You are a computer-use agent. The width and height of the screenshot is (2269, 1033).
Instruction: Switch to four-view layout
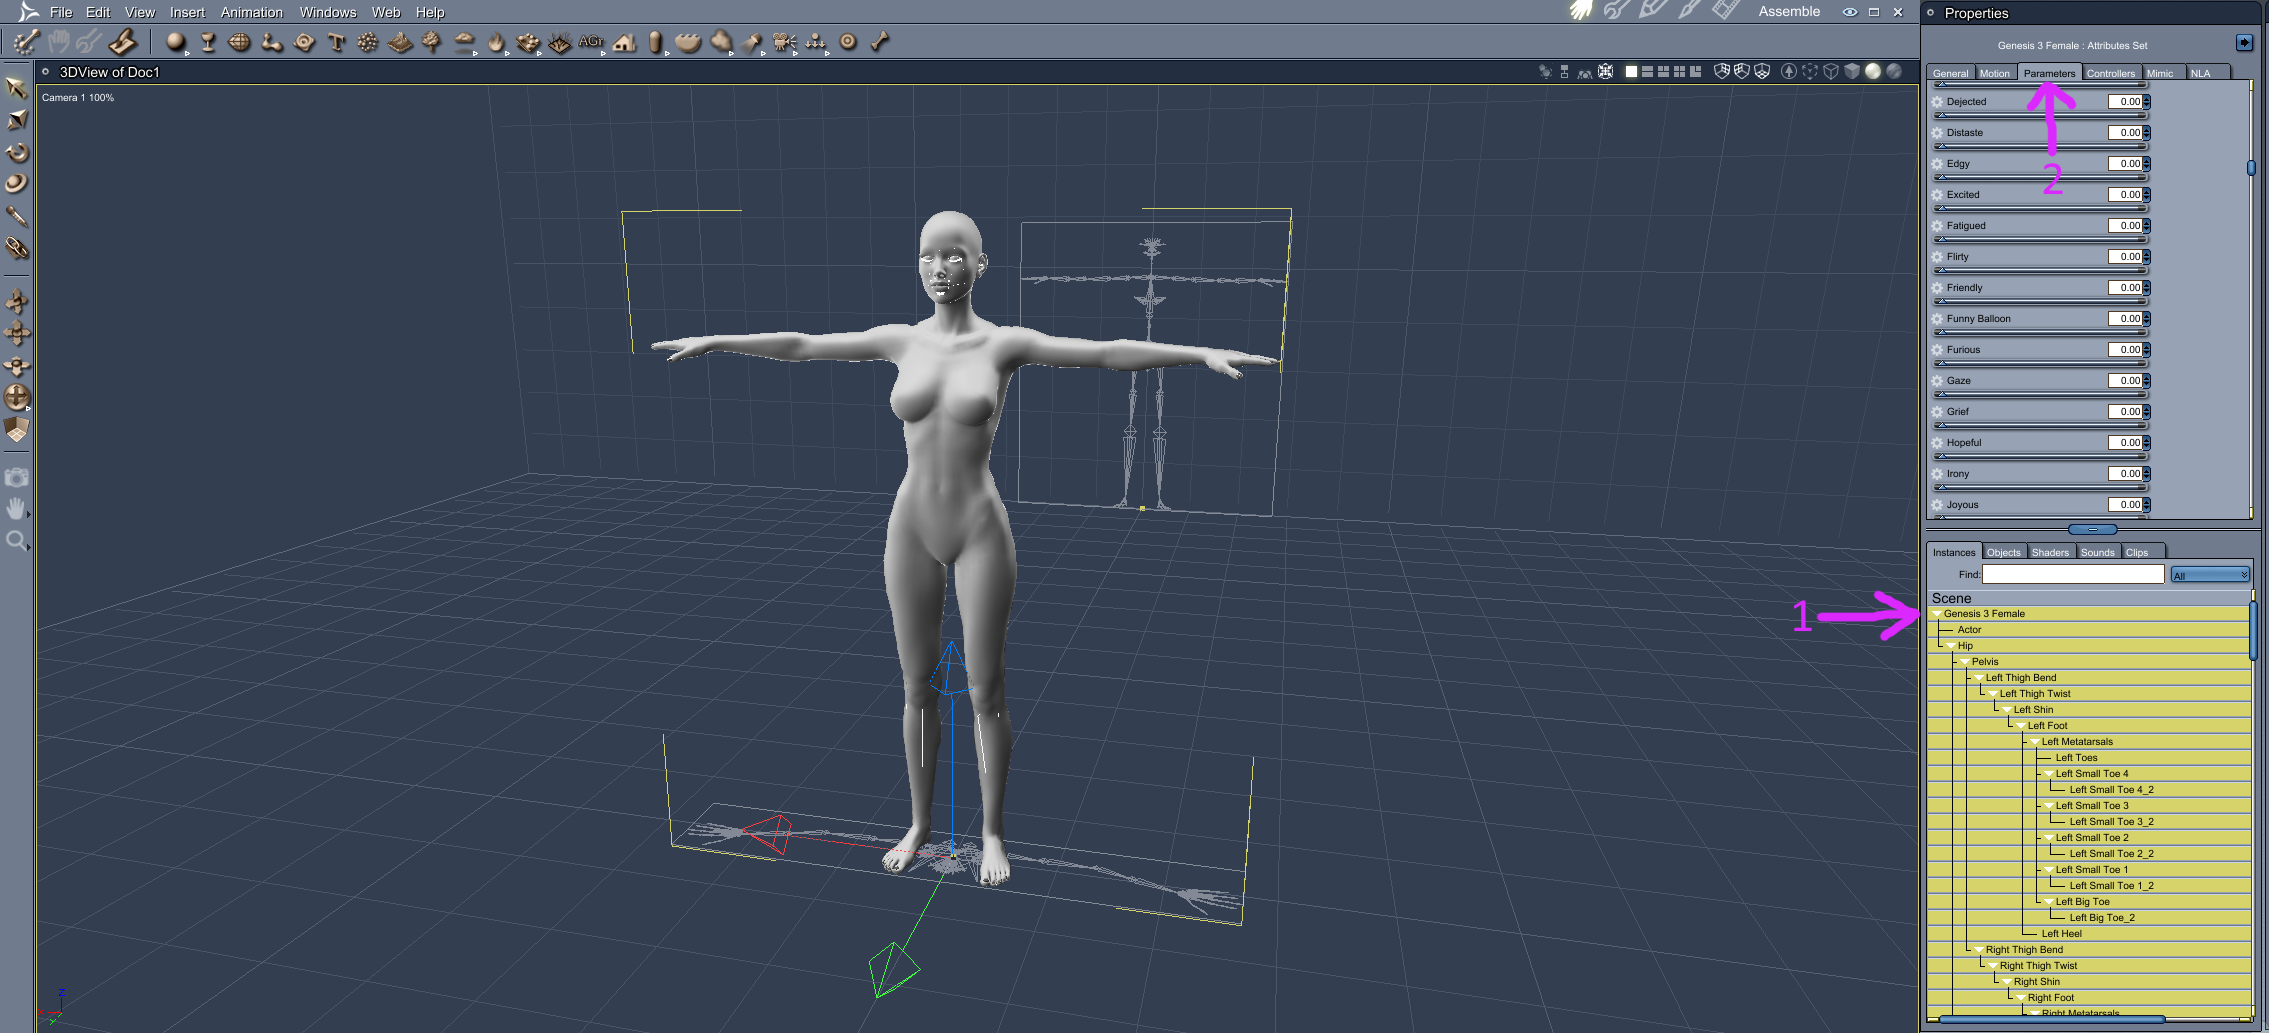(1679, 71)
